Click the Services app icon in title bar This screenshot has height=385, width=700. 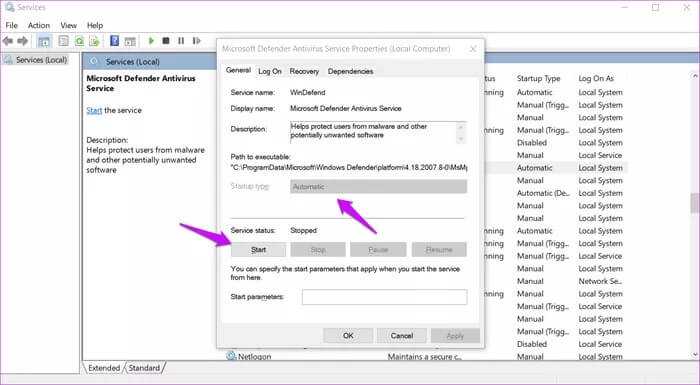click(x=9, y=7)
